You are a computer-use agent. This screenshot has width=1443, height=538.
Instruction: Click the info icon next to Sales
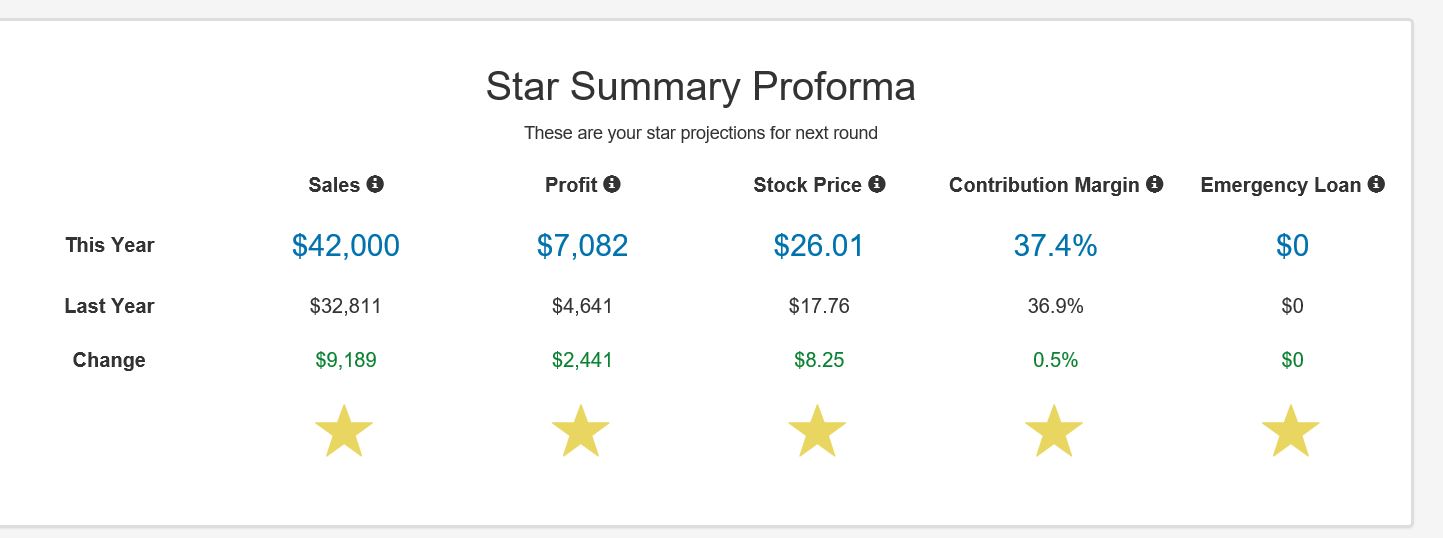pos(375,184)
